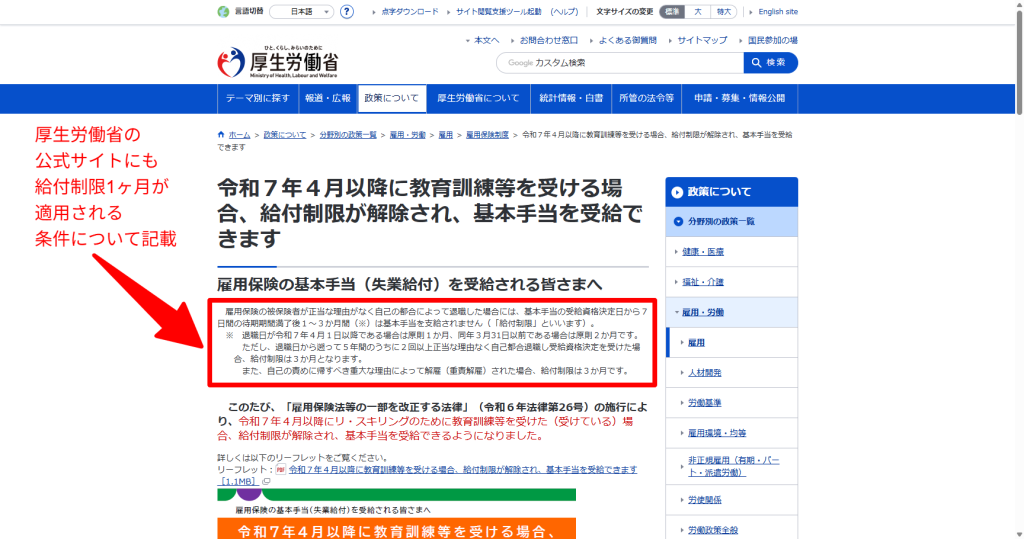Collapse the 雇用・労働 sidebar section
Image resolution: width=1024 pixels, height=539 pixels.
click(x=677, y=312)
